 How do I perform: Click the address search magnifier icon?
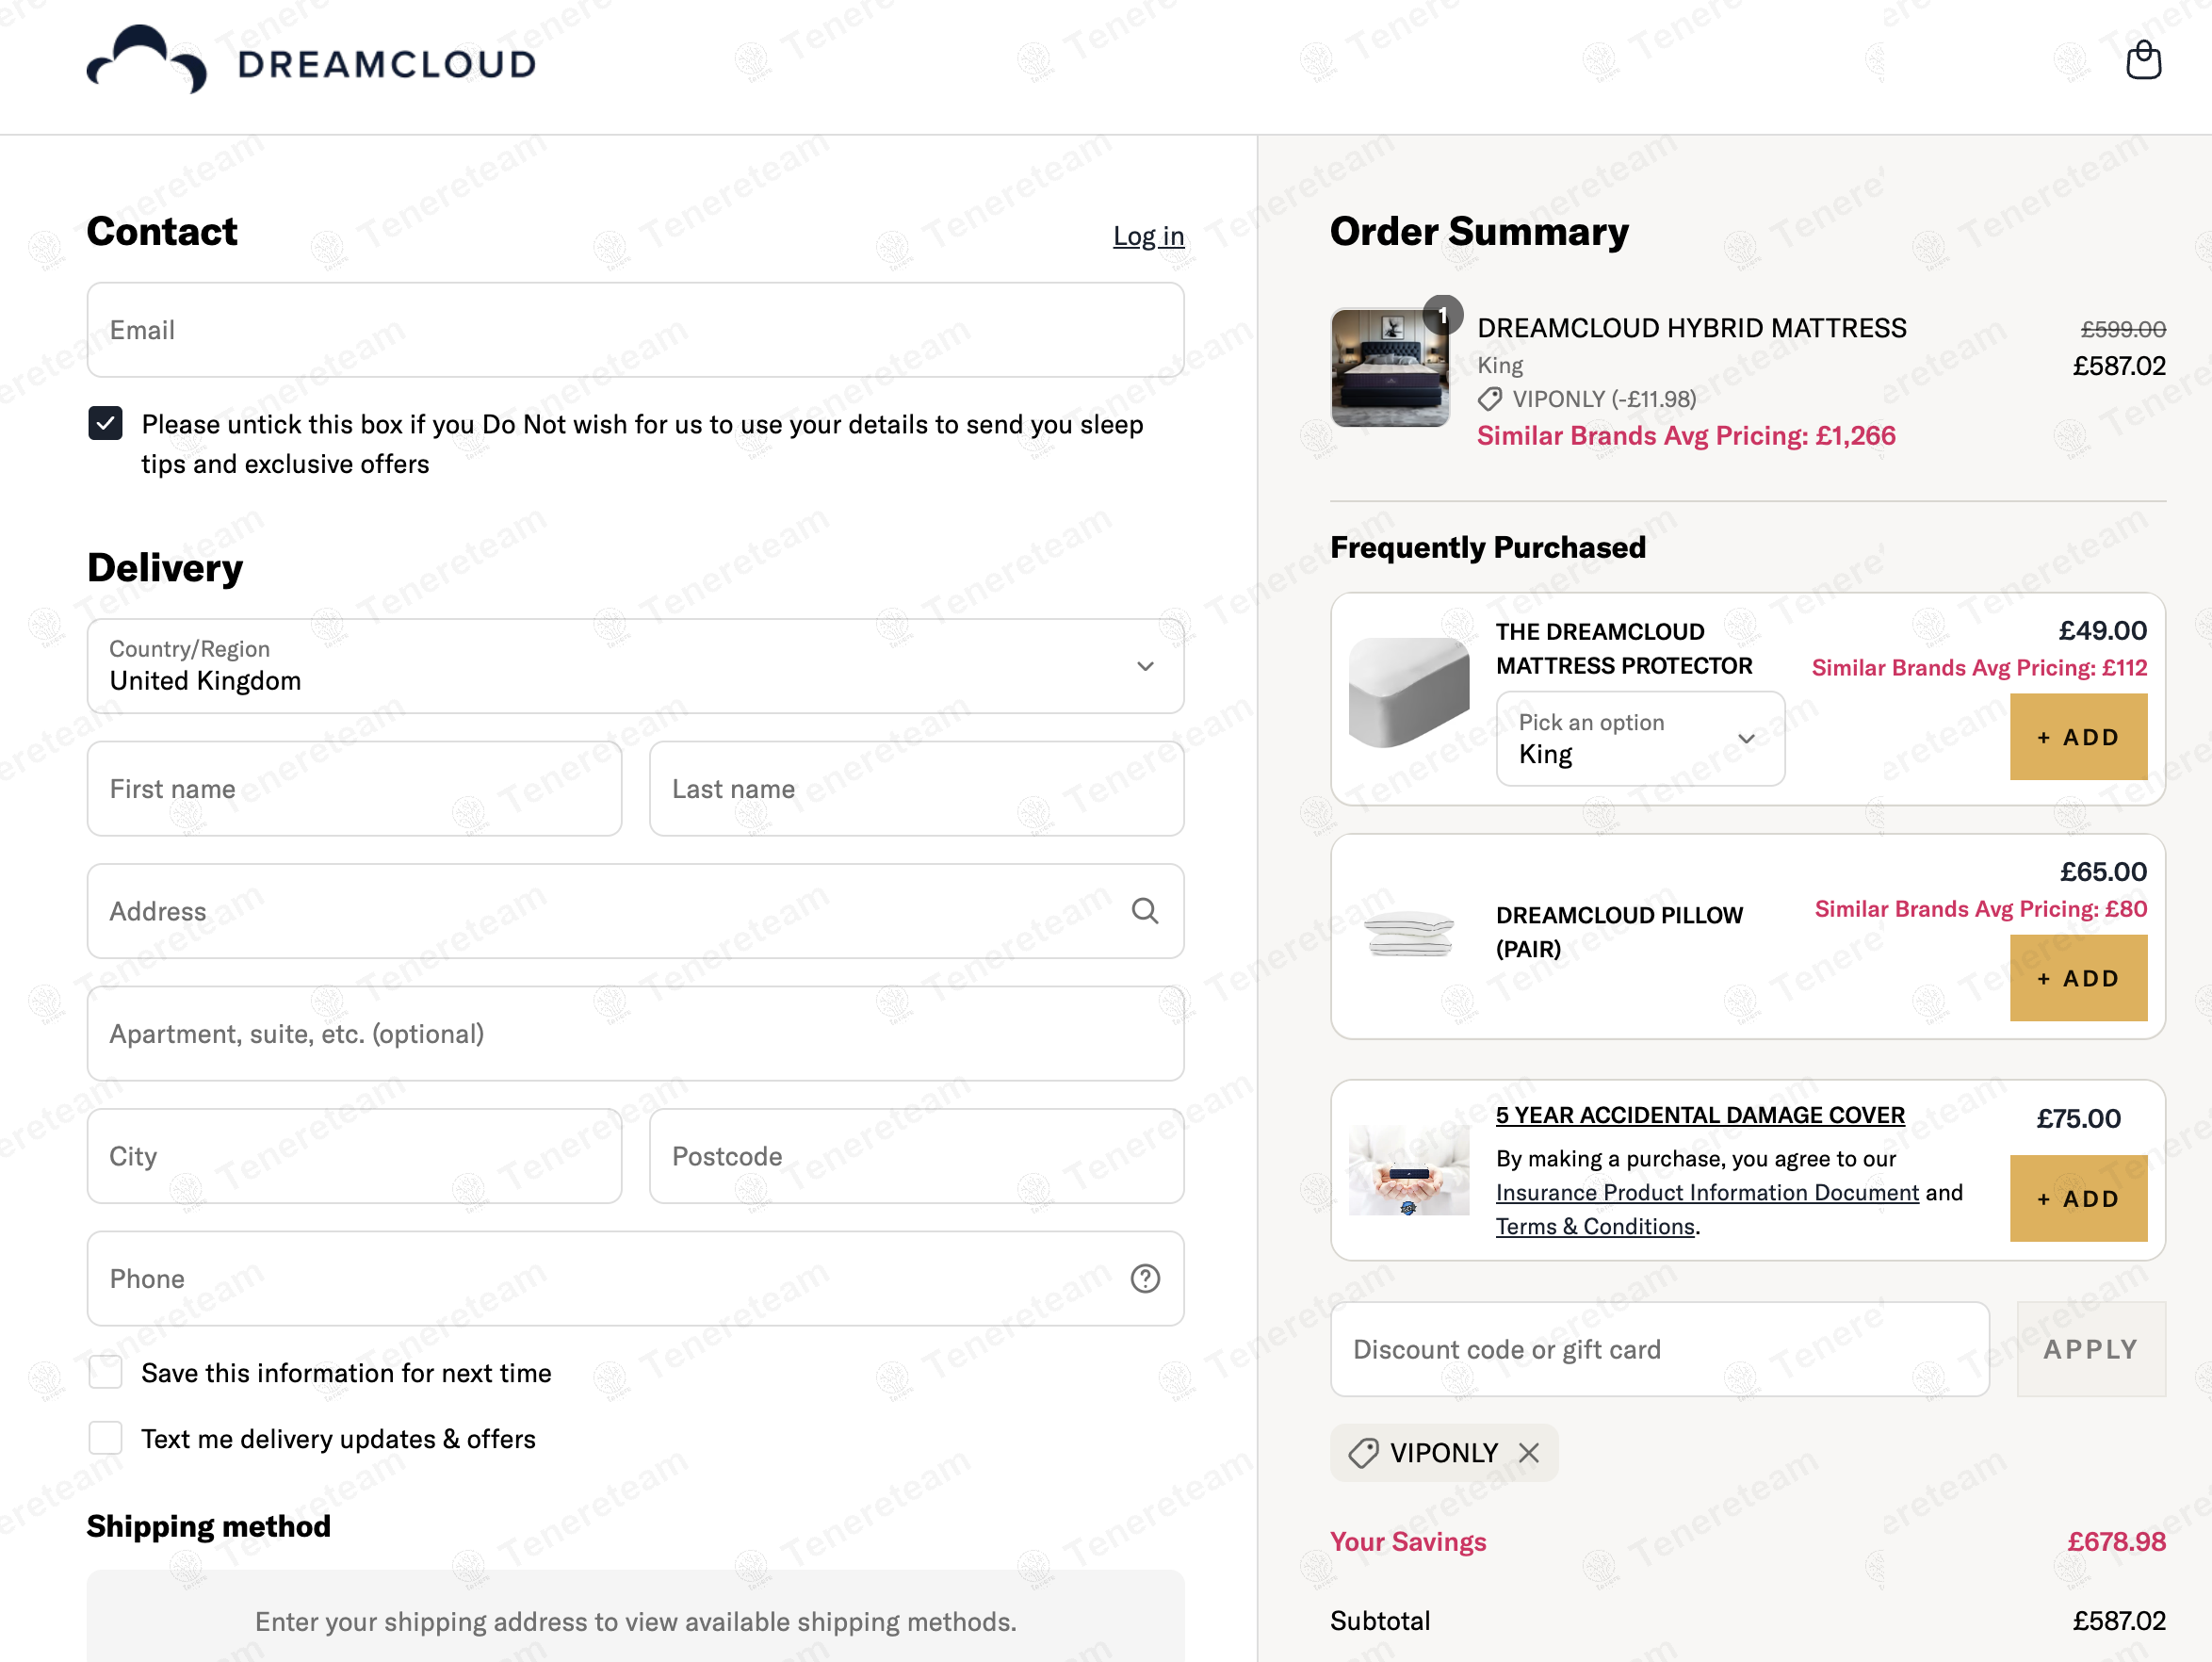click(x=1145, y=911)
